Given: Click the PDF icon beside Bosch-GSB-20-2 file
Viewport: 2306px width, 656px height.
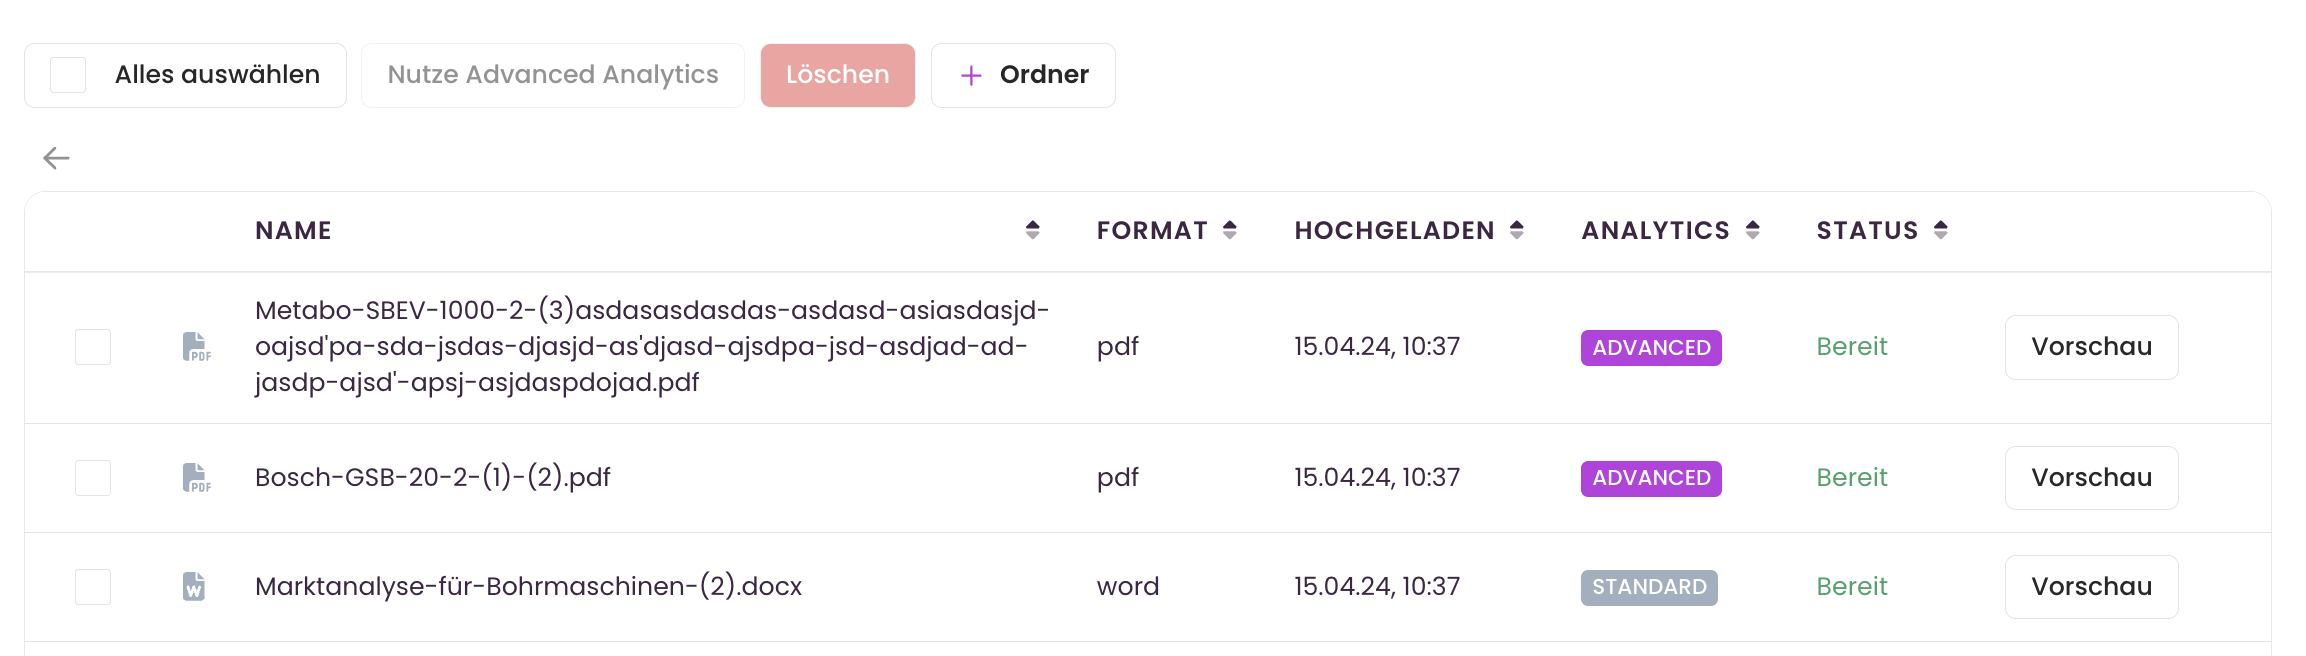Looking at the screenshot, I should pyautogui.click(x=196, y=478).
